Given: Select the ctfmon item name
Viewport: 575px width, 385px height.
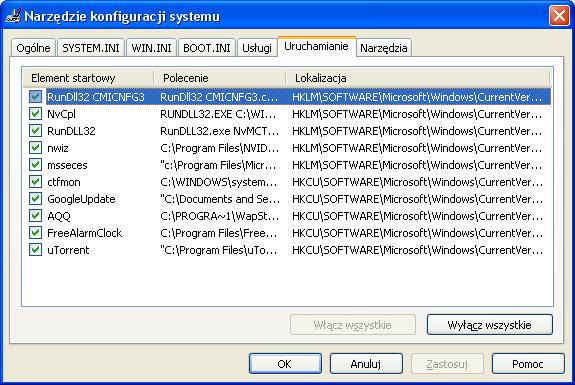Looking at the screenshot, I should click(63, 182).
